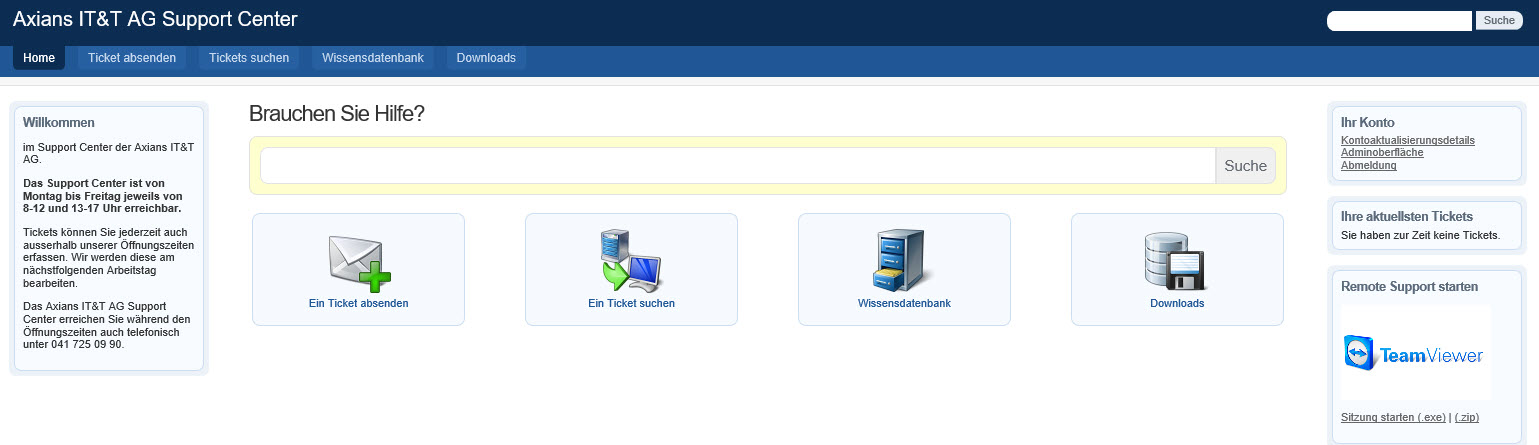Open the Adminoberfläche link
The width and height of the screenshot is (1539, 445).
point(1382,153)
